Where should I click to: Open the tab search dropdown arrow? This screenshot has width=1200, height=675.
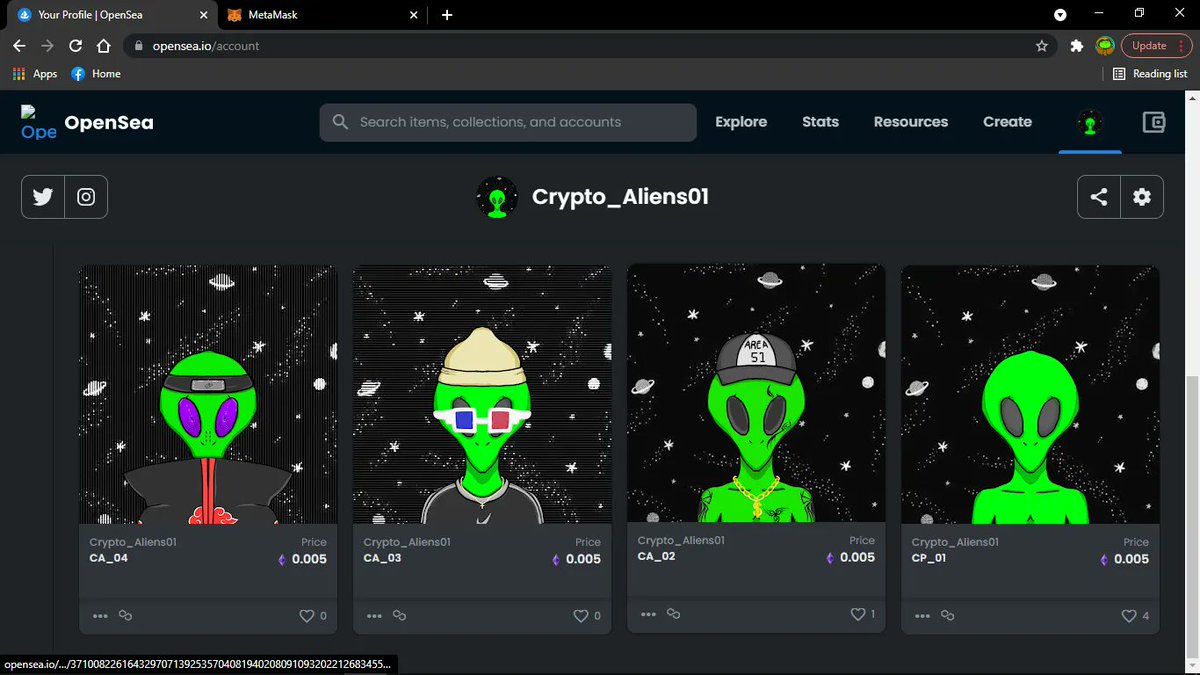[1060, 15]
